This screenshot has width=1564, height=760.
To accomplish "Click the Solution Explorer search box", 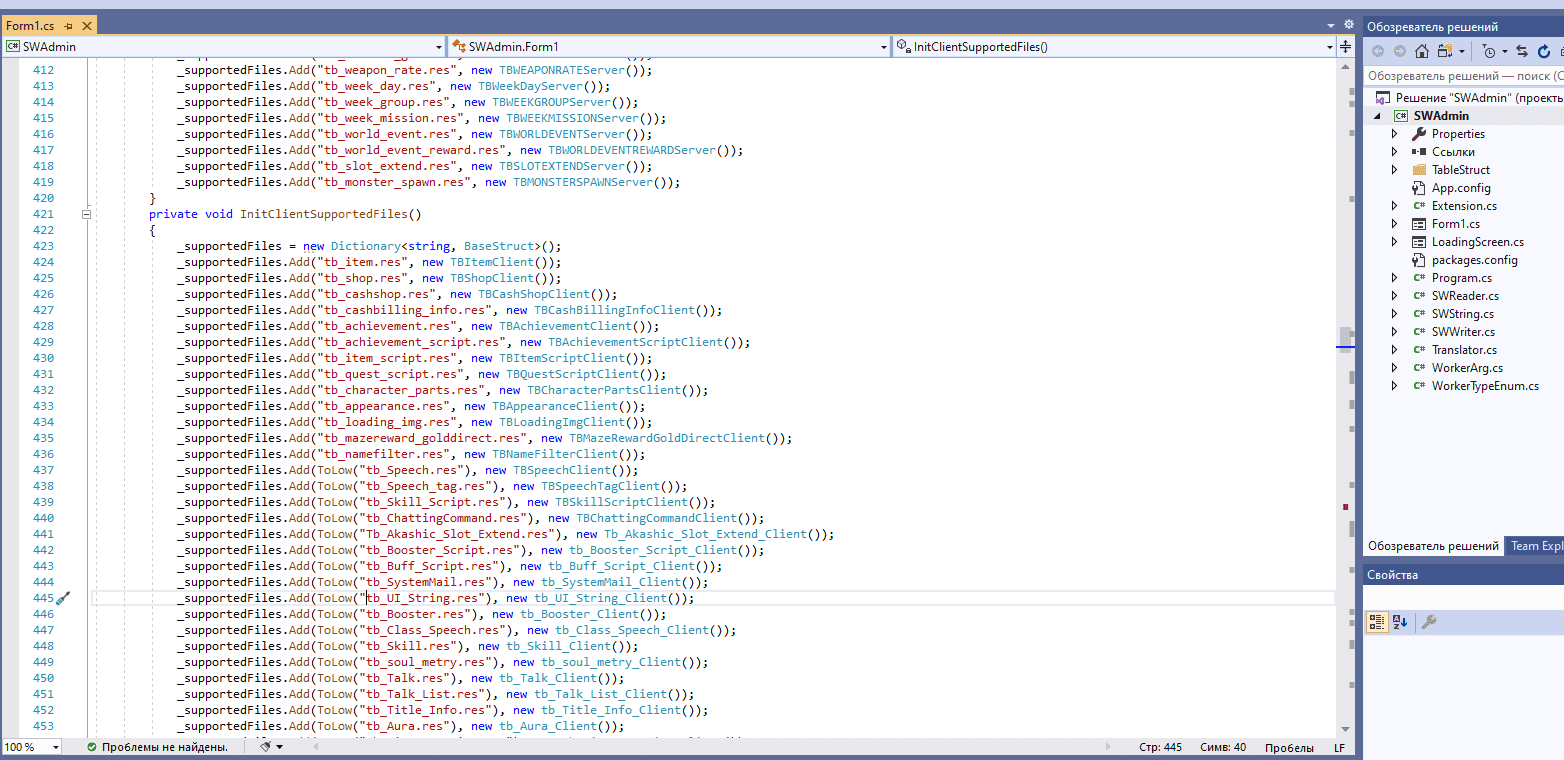I will (1463, 76).
